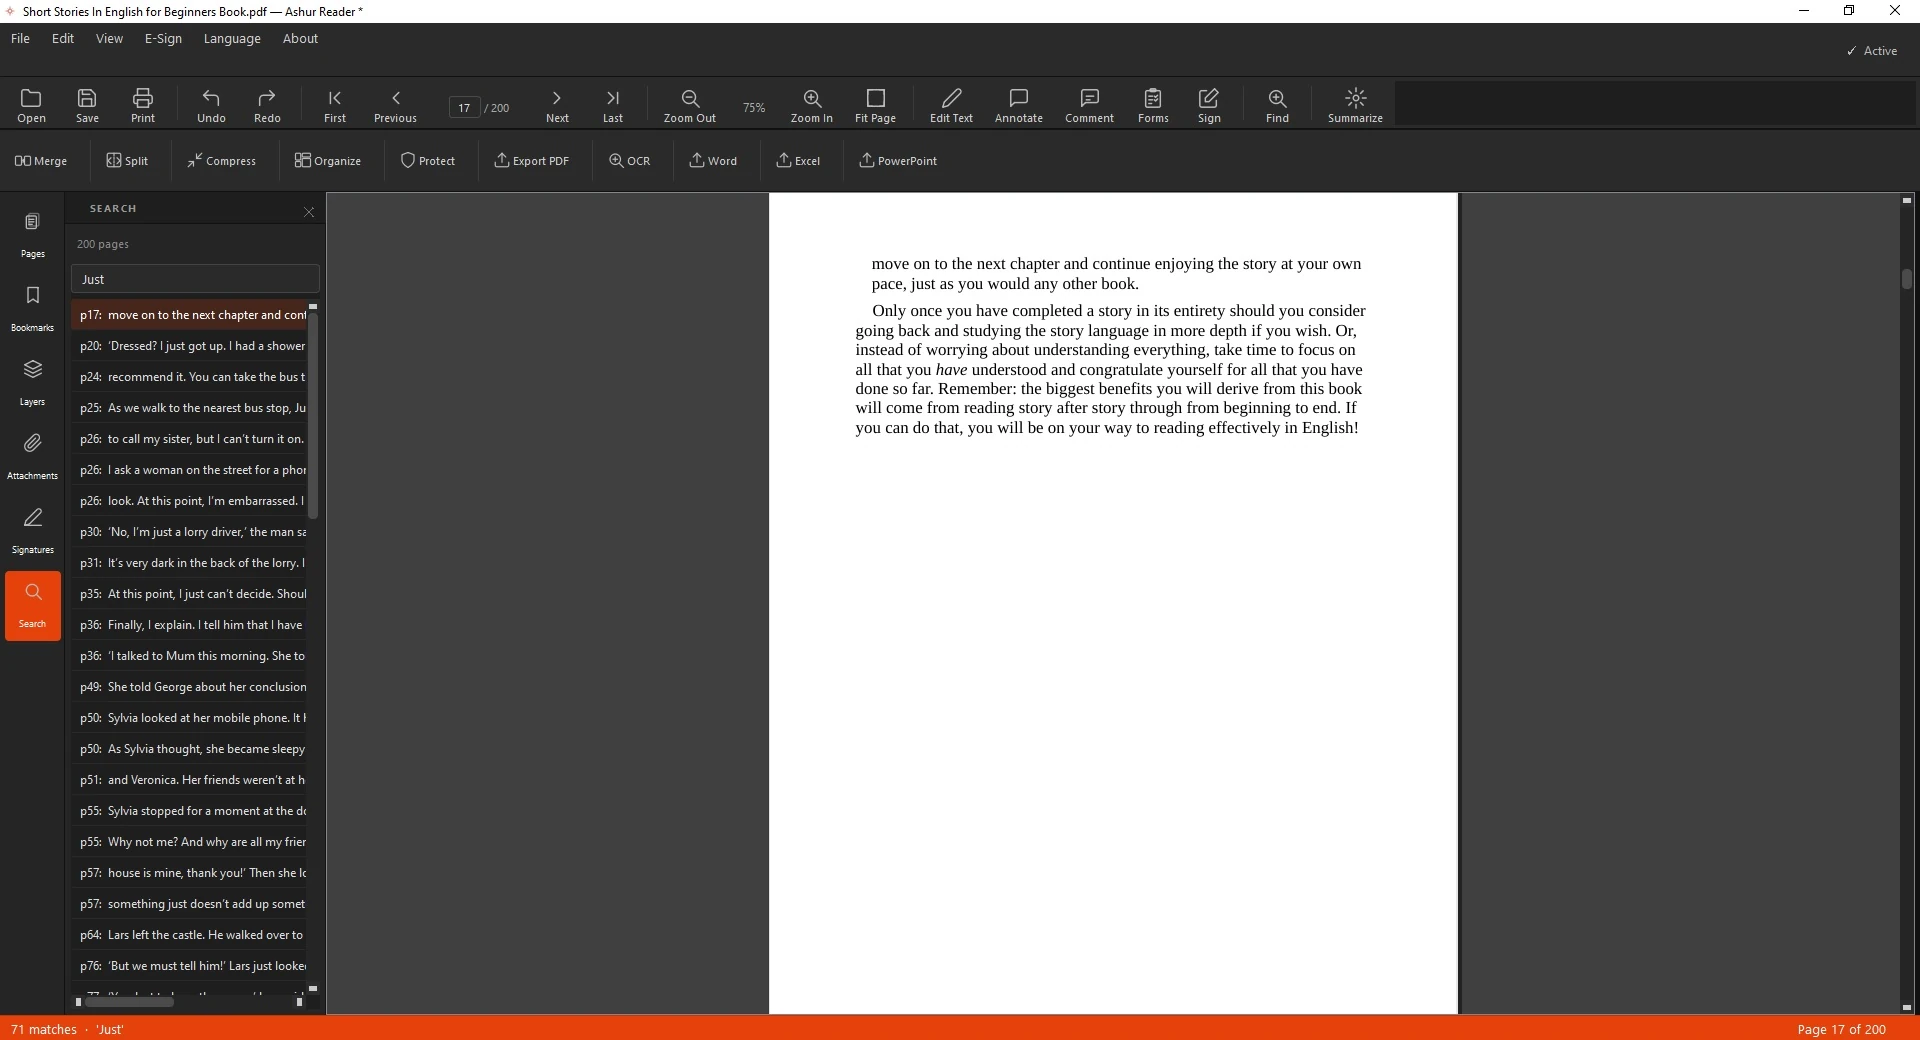Jump to the First page
The image size is (1920, 1040).
click(335, 104)
